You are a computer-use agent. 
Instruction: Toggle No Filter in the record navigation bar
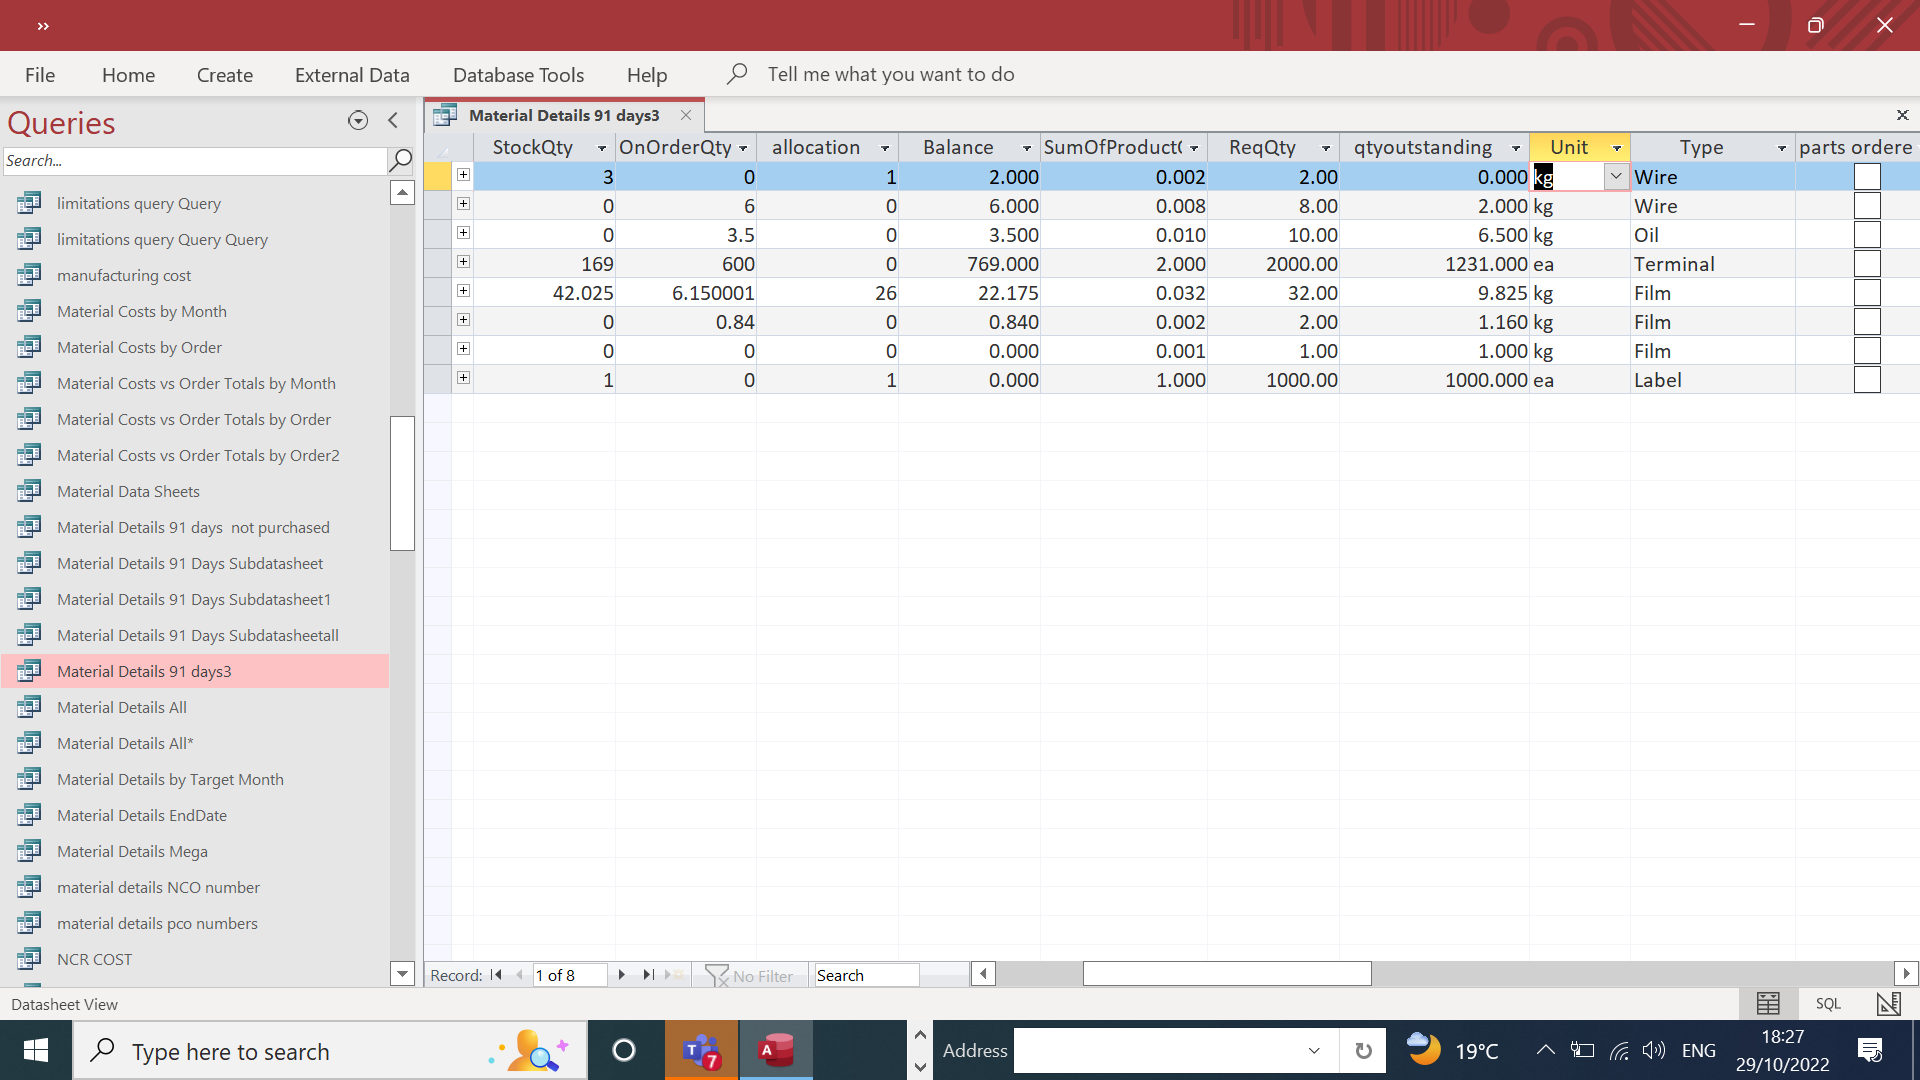point(750,975)
